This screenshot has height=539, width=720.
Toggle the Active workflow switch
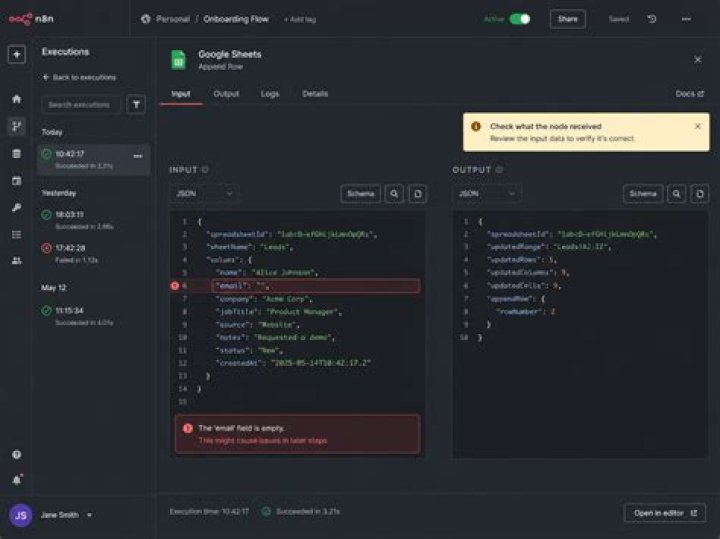point(520,19)
